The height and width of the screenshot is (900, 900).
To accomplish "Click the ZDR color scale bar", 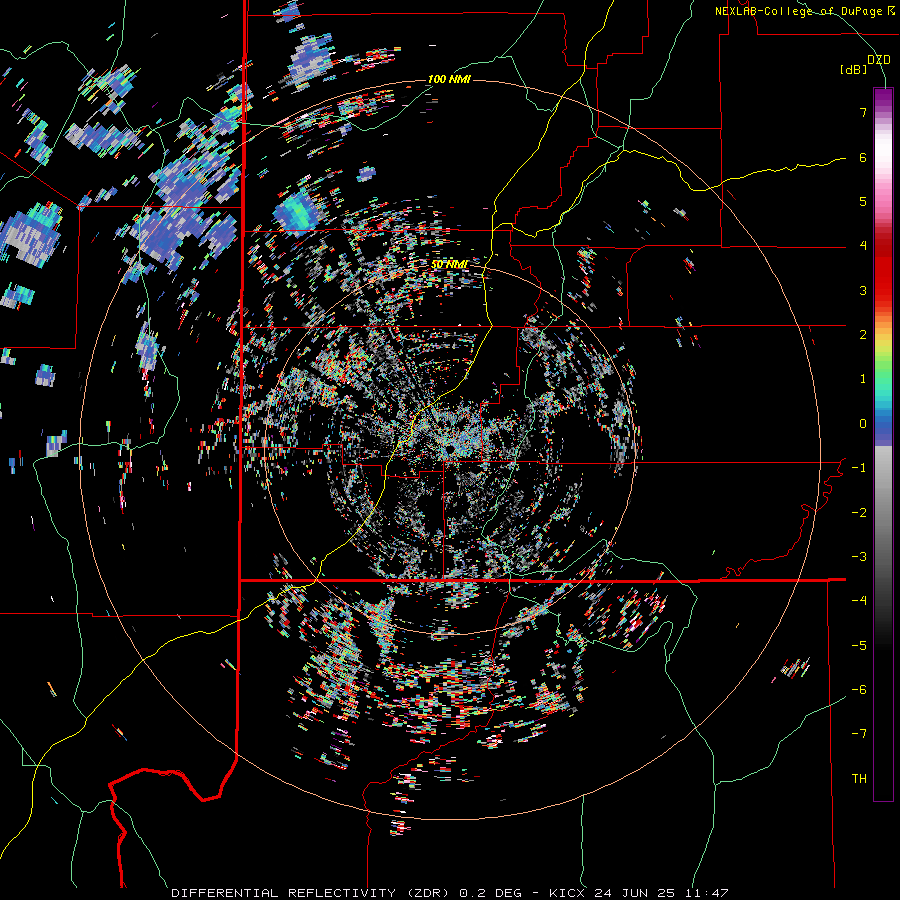I will (883, 444).
